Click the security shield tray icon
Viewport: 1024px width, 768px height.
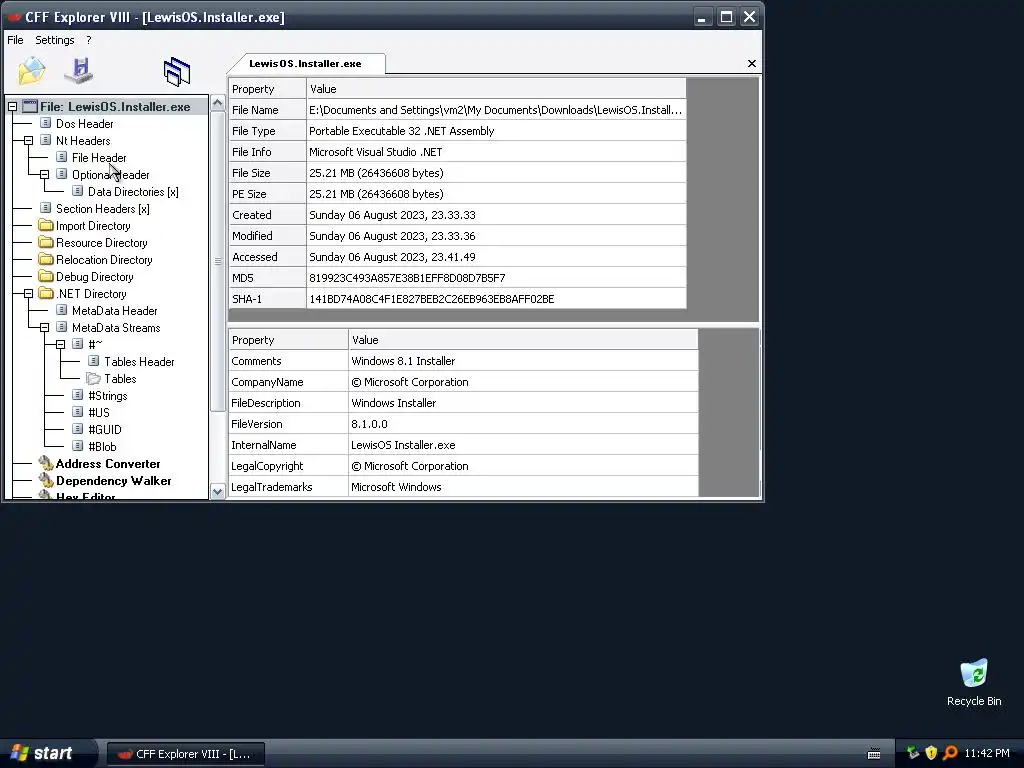coord(931,753)
